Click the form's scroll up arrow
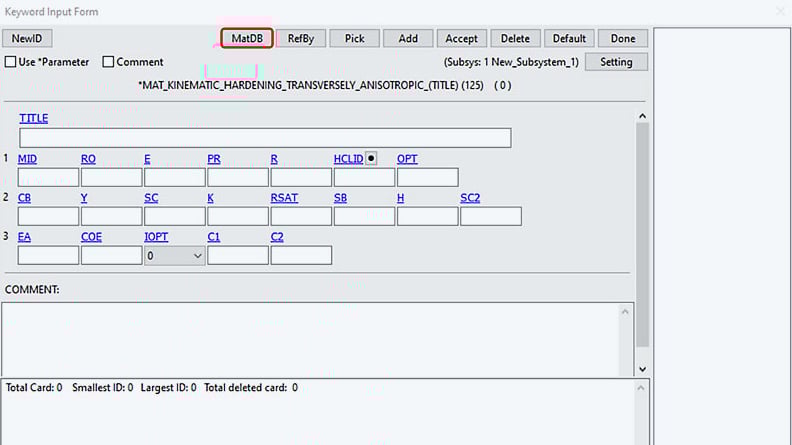This screenshot has width=792, height=445. [x=642, y=116]
